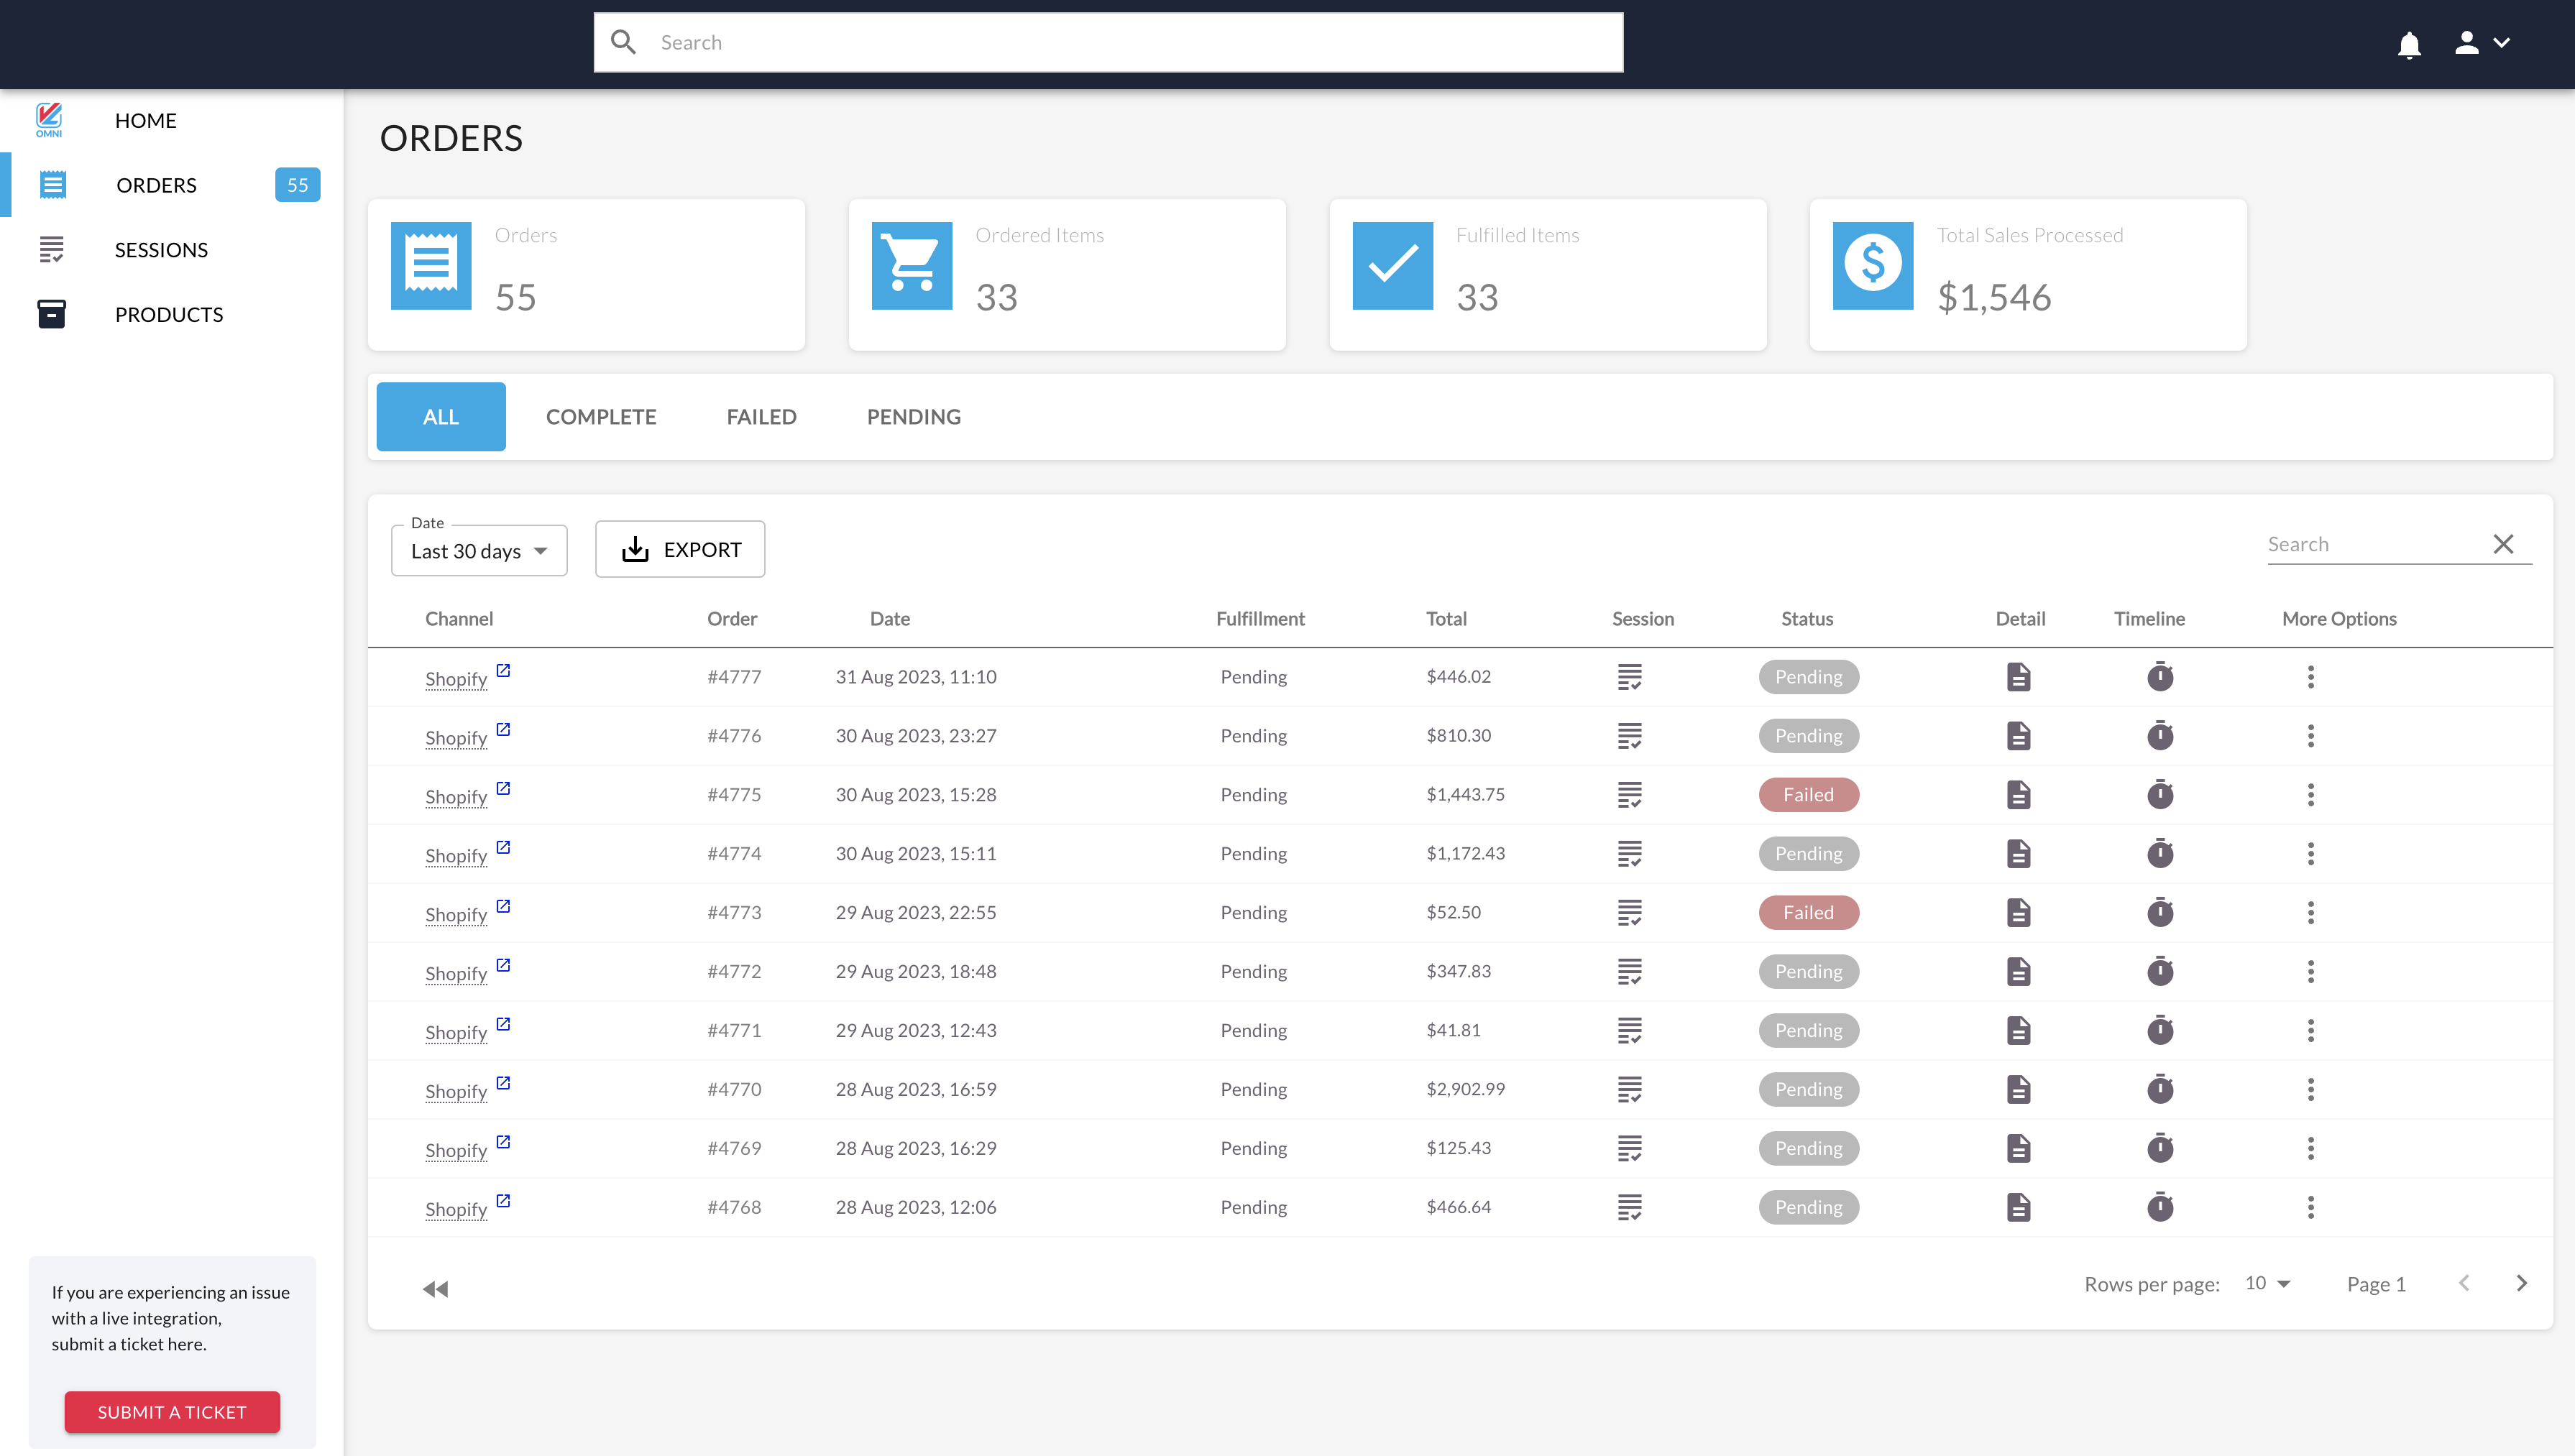The image size is (2575, 1456).
Task: Open the Orders section in the sidebar
Action: 156,185
